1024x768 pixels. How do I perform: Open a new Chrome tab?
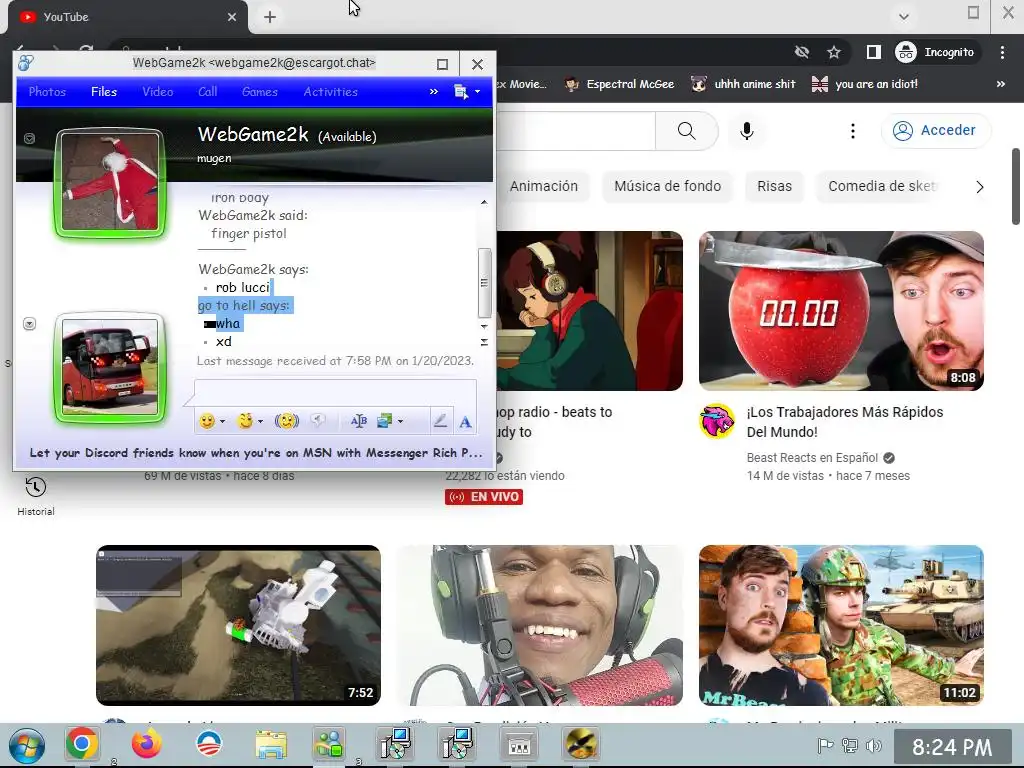[270, 18]
